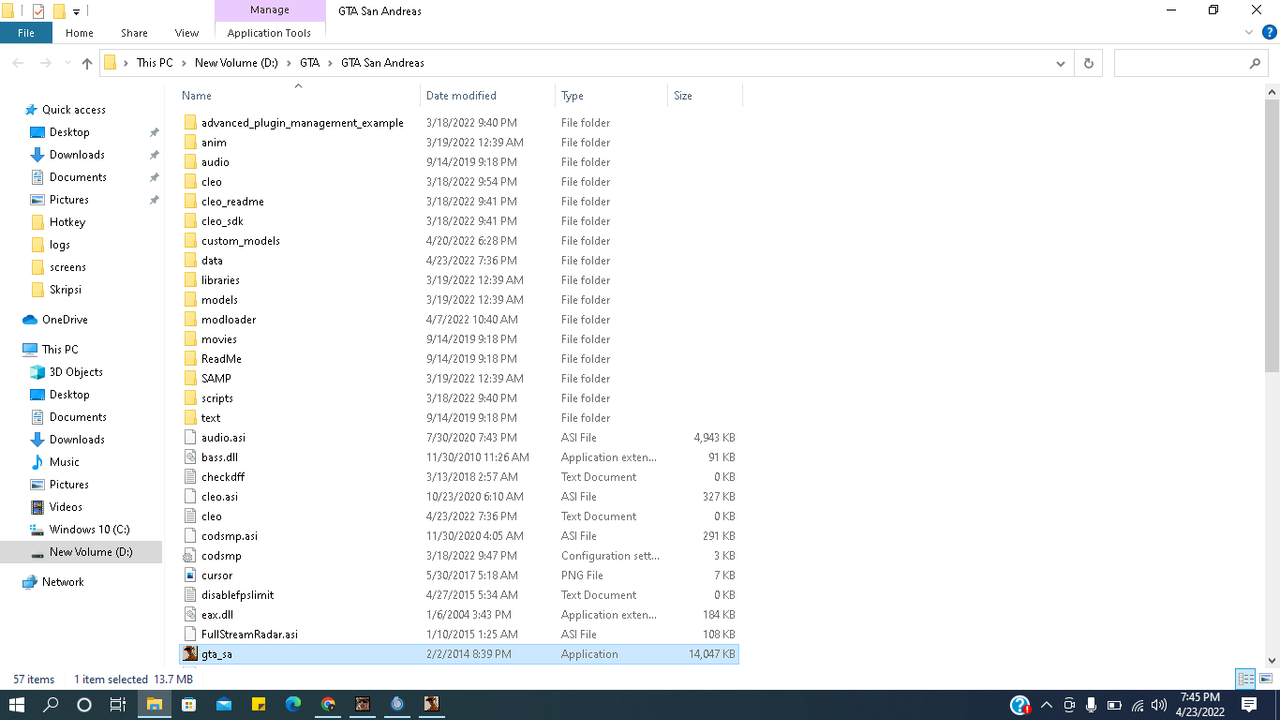The image size is (1280, 720).
Task: Click the bass.dll file icon
Action: click(x=190, y=457)
